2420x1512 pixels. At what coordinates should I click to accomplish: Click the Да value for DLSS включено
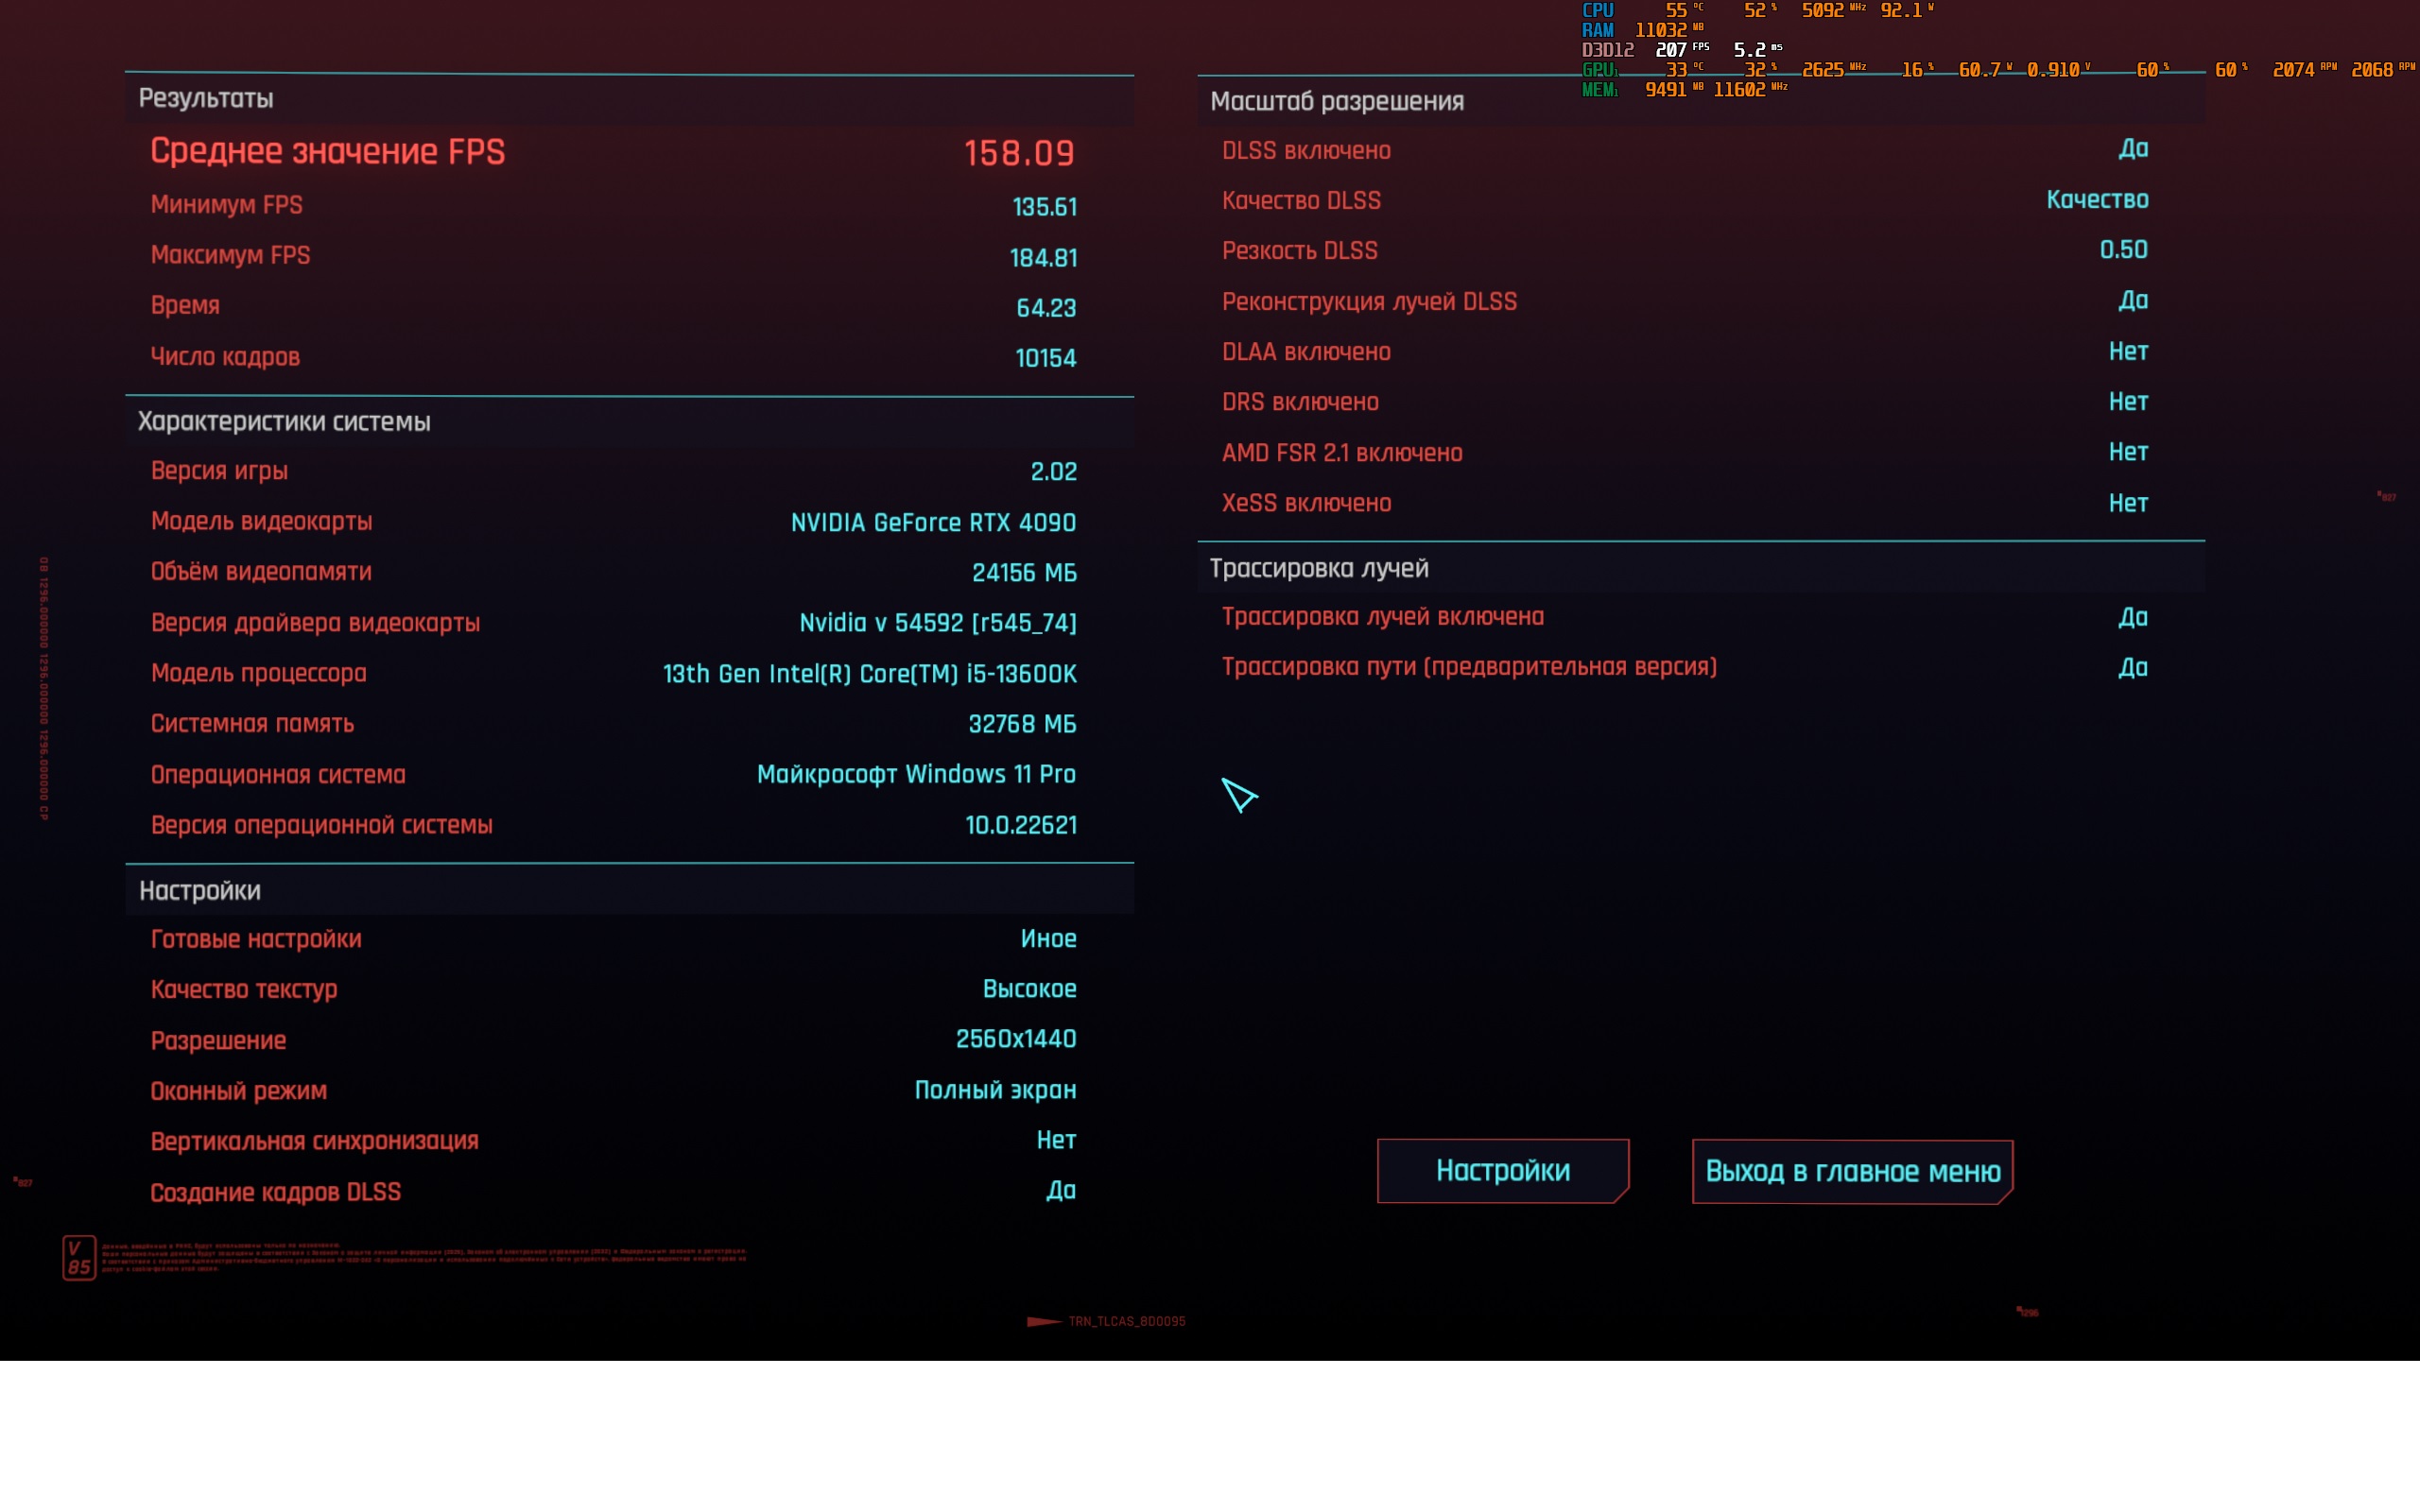(2132, 149)
